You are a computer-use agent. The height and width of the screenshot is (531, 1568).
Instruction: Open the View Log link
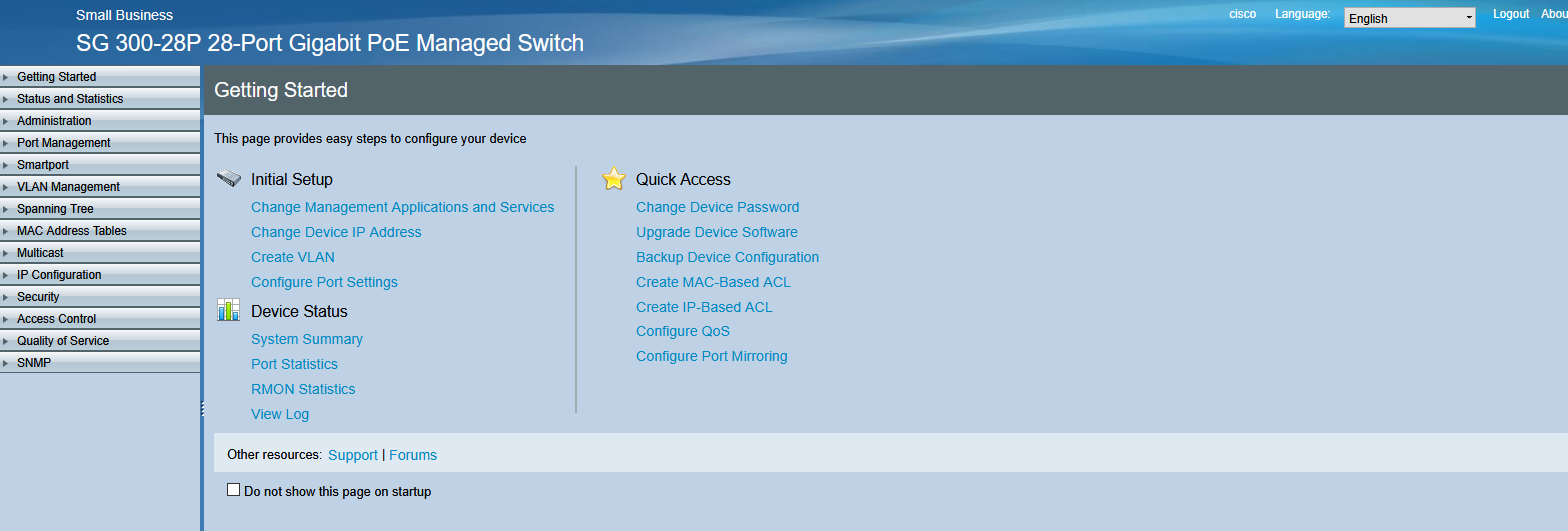(x=279, y=414)
